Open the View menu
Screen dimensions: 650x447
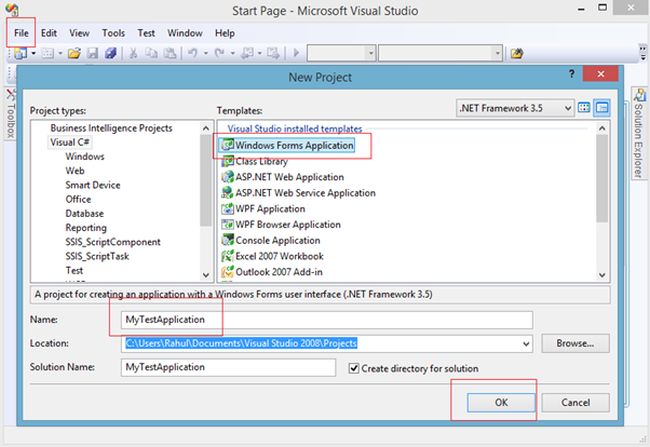coord(79,33)
